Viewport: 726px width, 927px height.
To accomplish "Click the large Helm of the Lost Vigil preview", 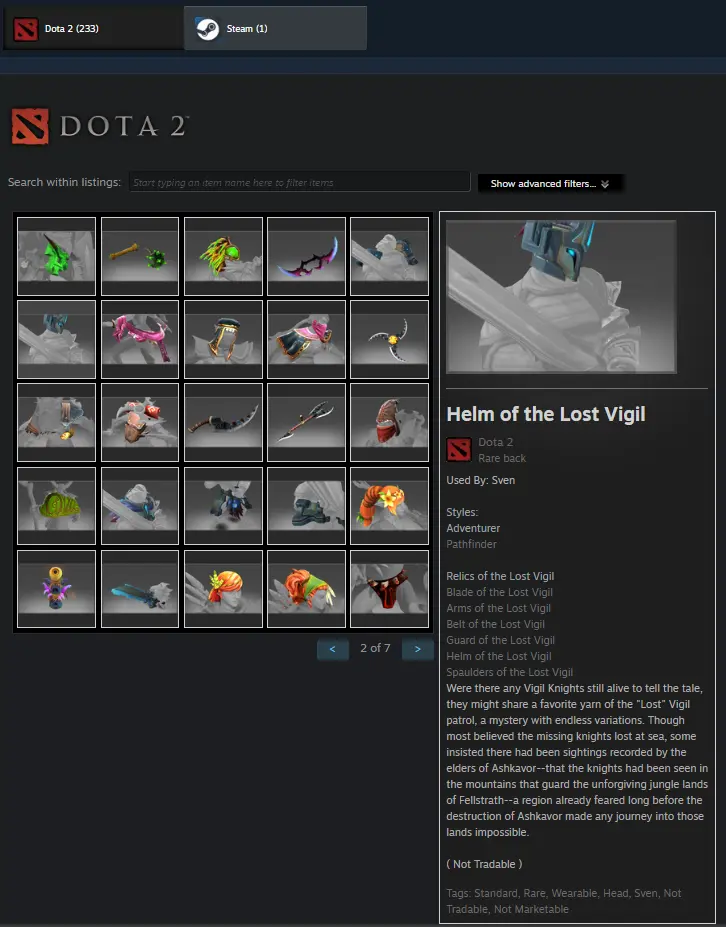I will click(561, 297).
